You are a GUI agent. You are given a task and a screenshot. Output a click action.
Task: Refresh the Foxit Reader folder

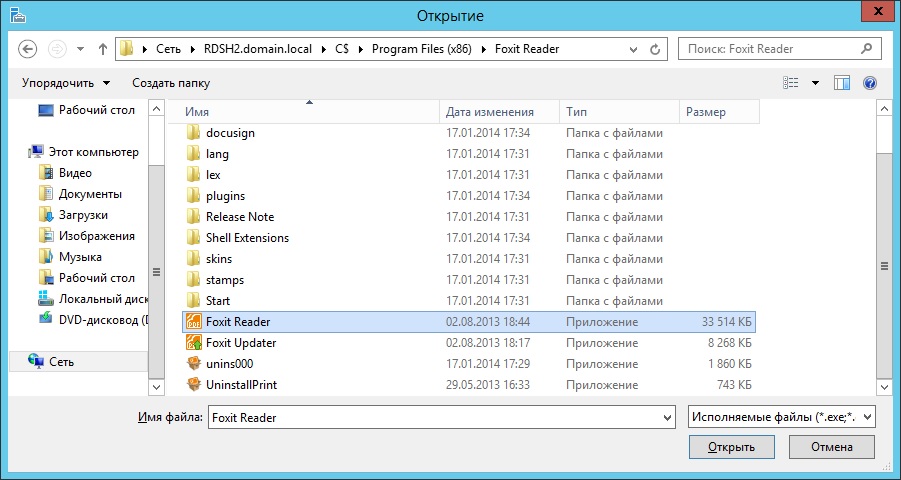654,49
